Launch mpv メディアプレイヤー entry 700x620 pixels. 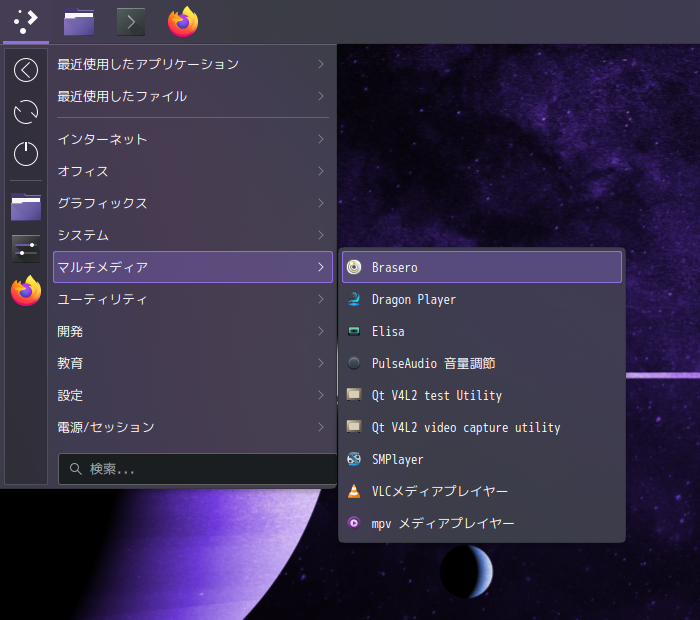pos(482,523)
